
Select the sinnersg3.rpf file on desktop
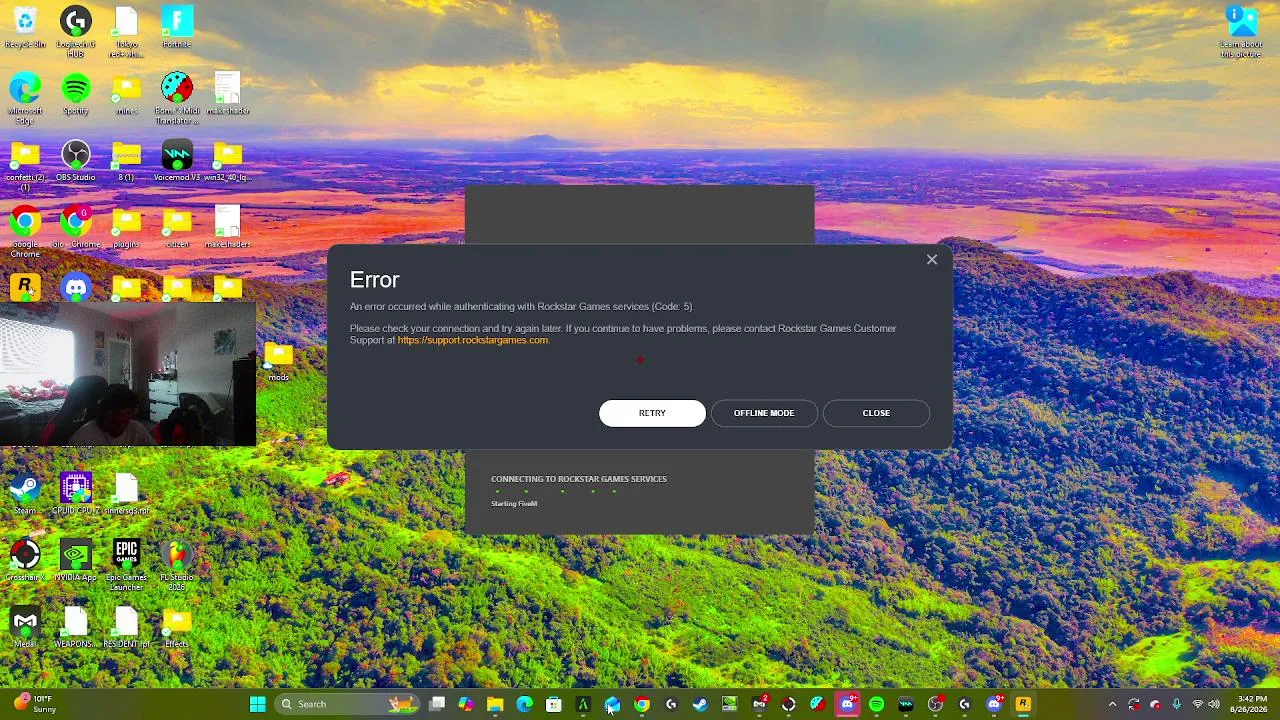click(126, 494)
